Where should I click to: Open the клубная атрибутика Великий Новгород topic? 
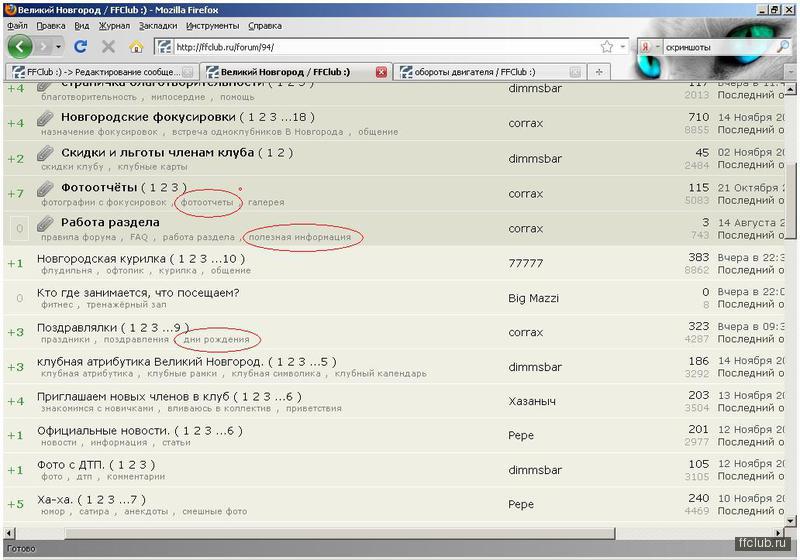pyautogui.click(x=151, y=362)
